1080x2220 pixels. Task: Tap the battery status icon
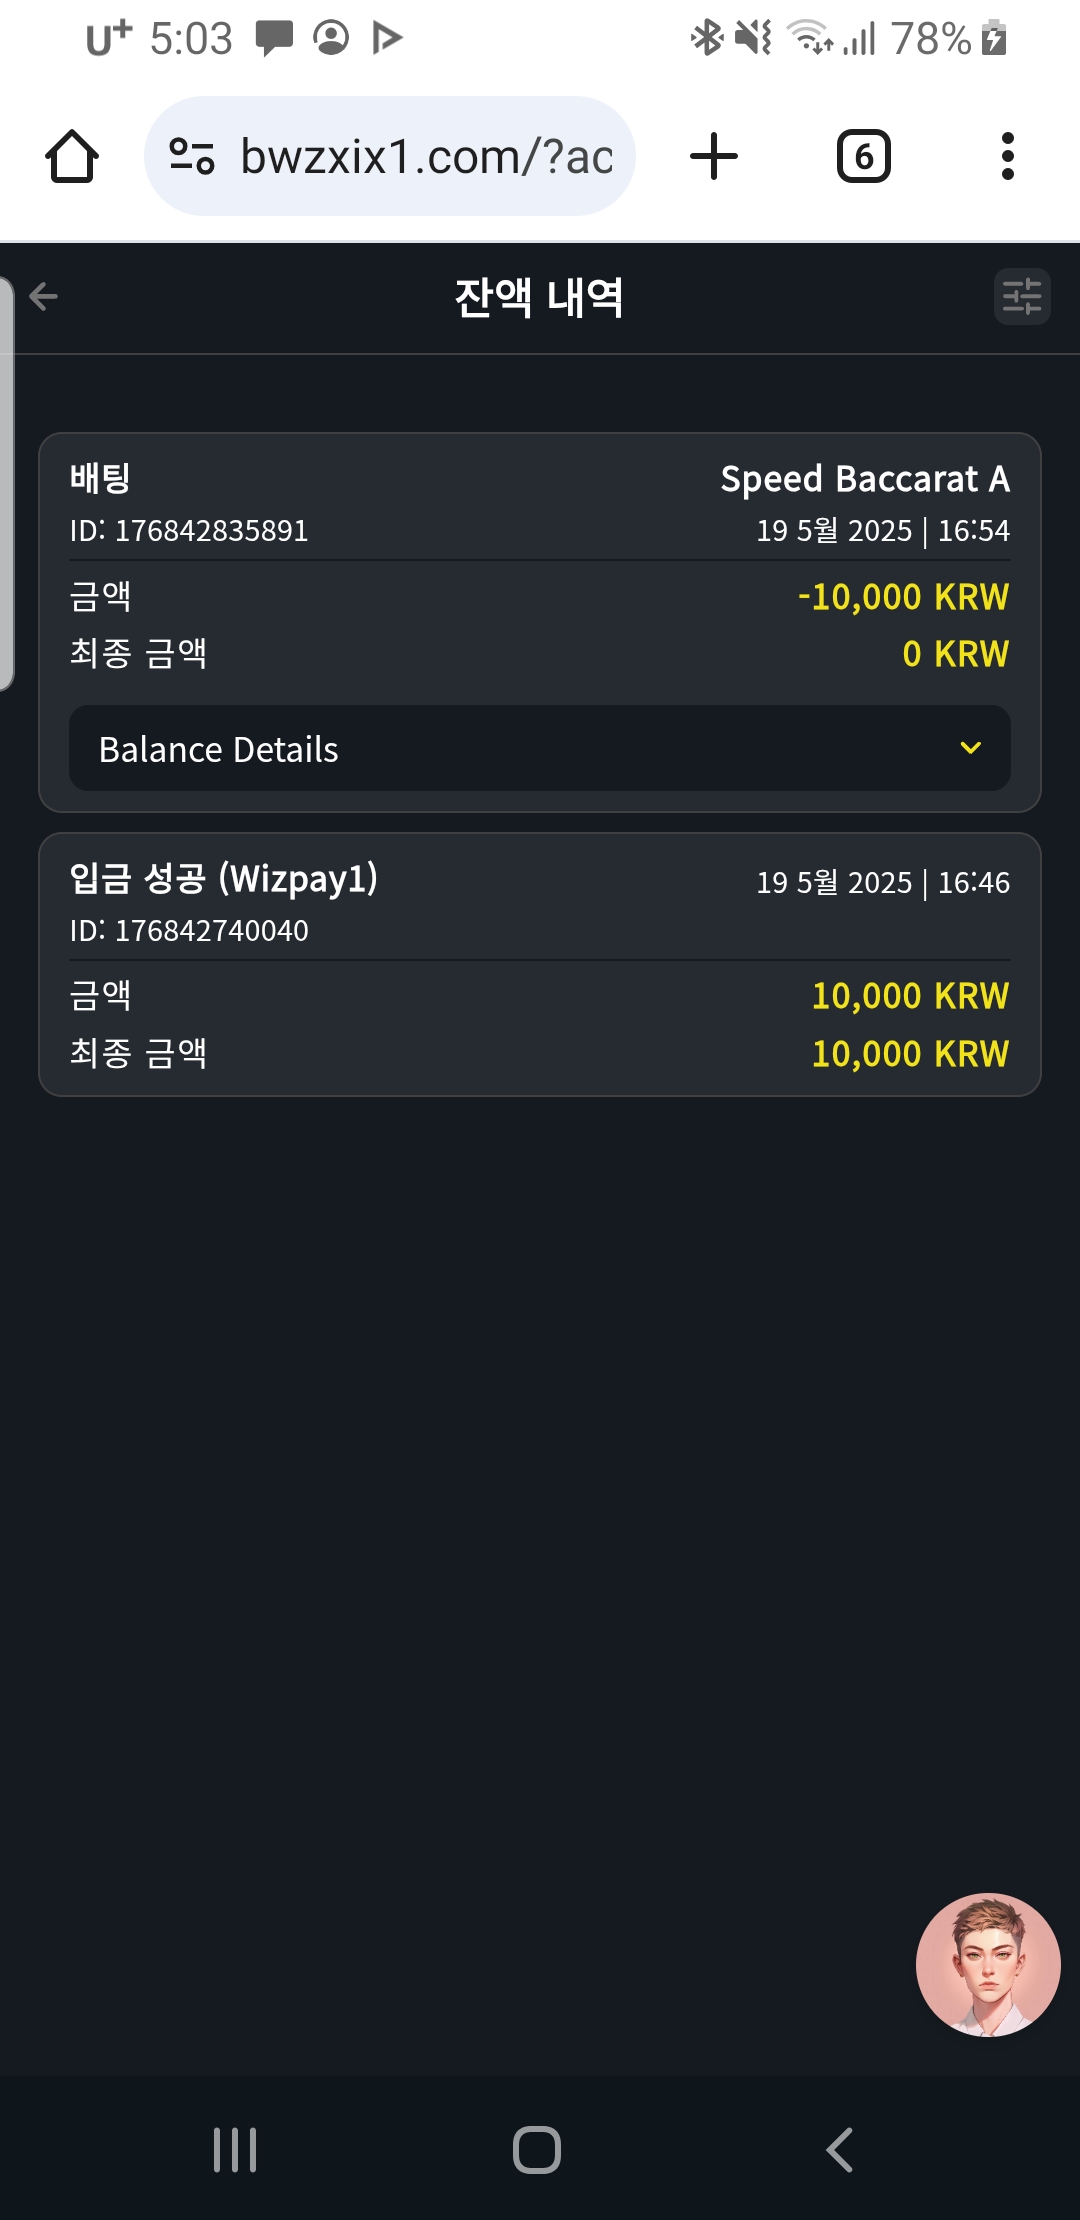(x=994, y=38)
